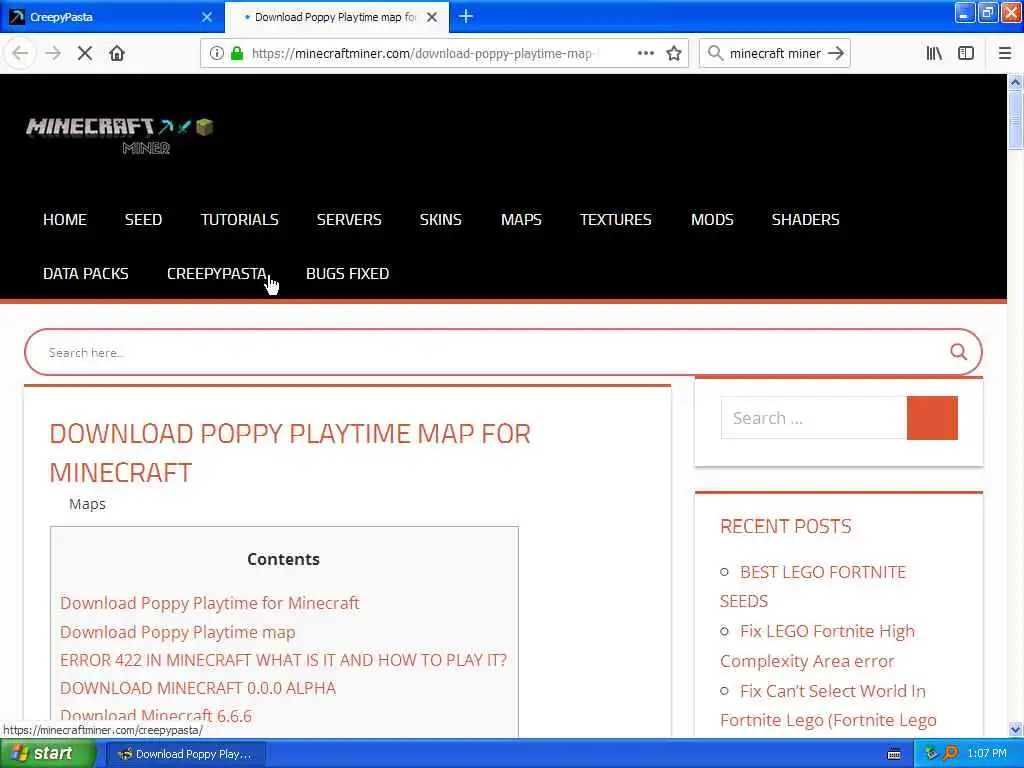
Task: Click the magnifier icon in site search bar
Action: coord(958,352)
